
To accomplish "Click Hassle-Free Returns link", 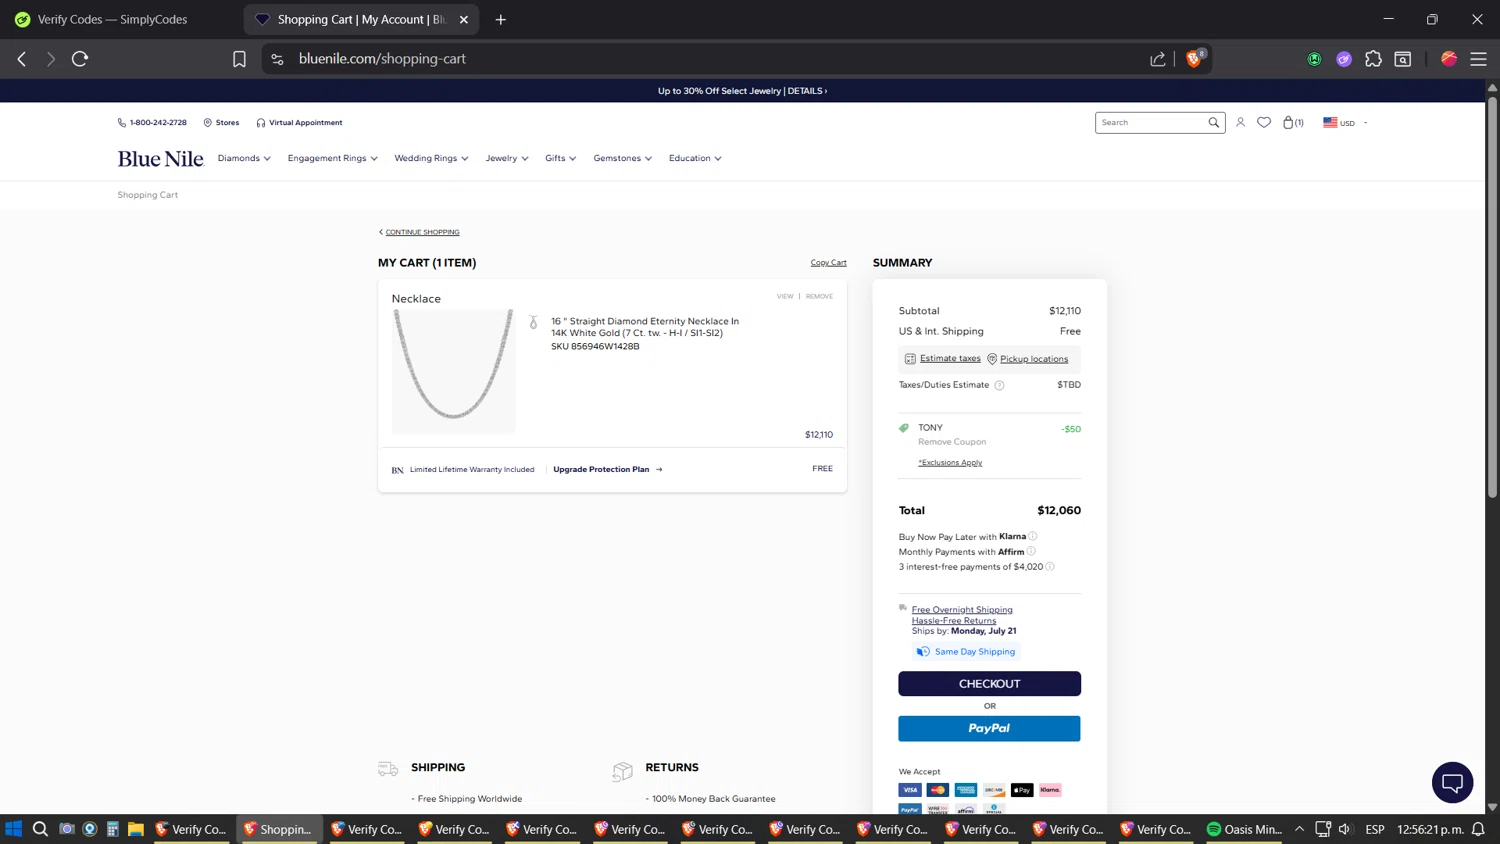I will point(954,621).
